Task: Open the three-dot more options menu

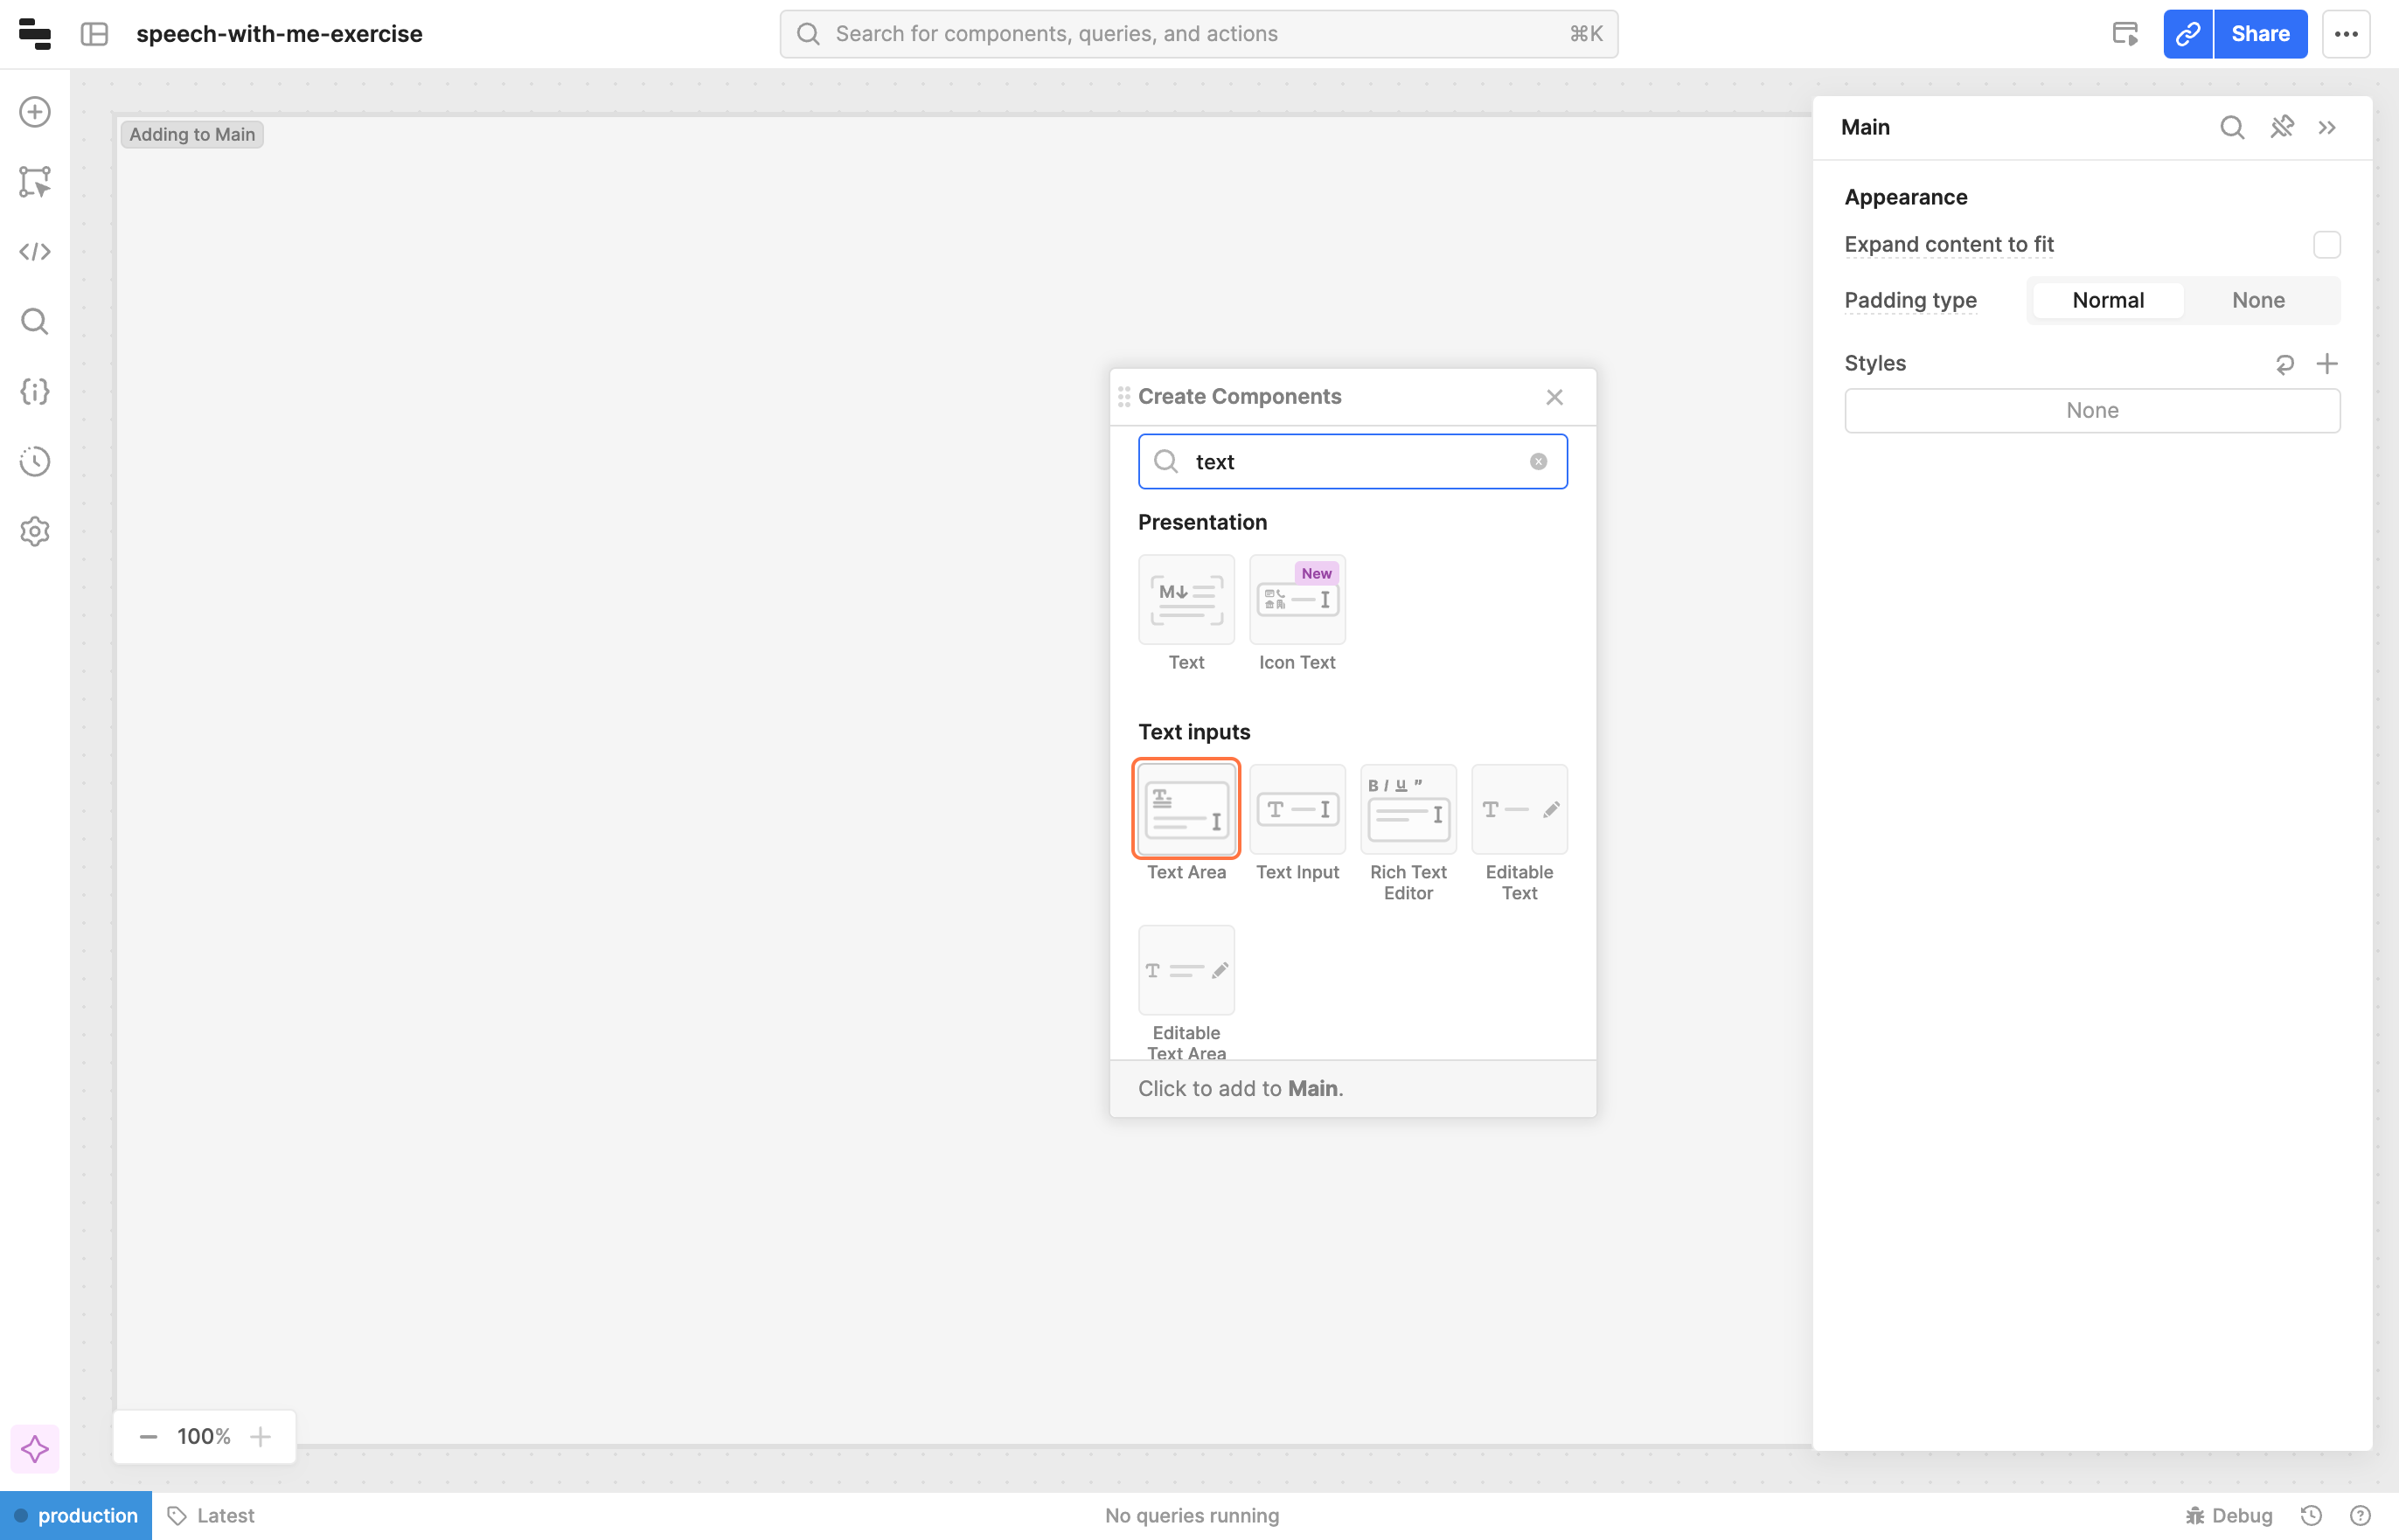Action: coord(2346,34)
